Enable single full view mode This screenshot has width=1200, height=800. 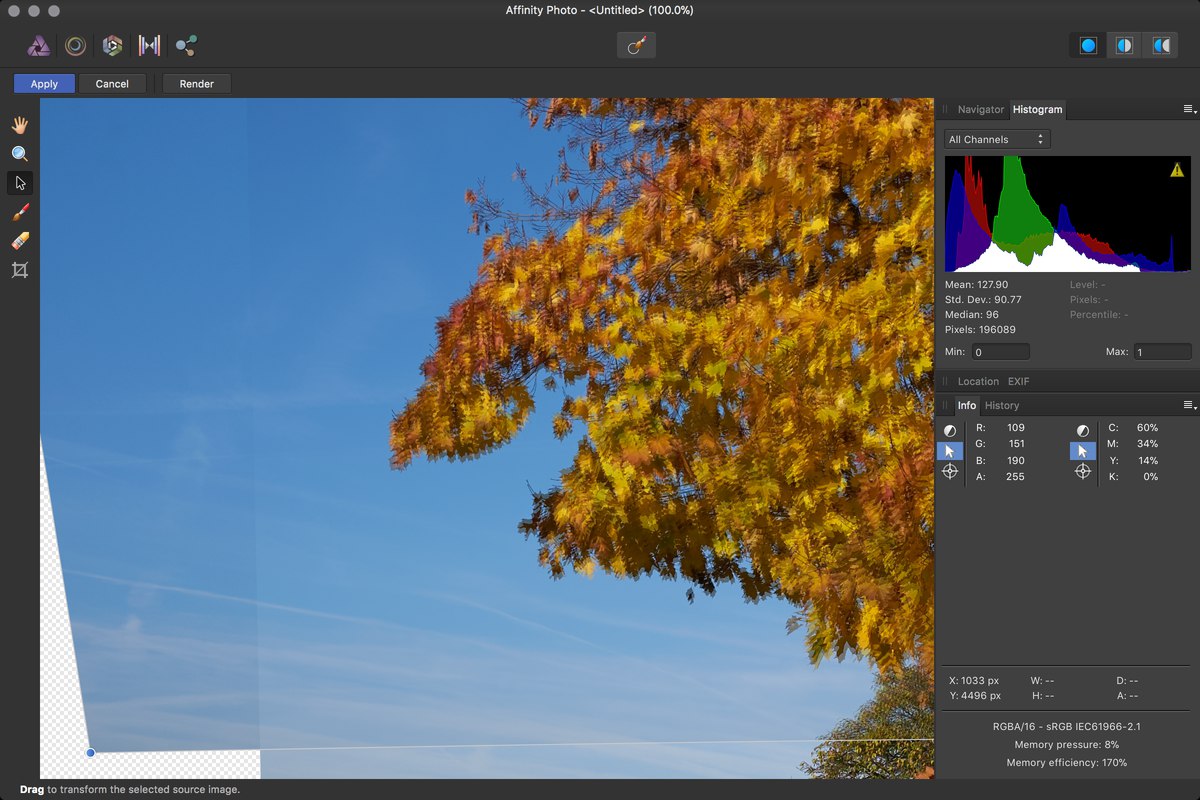coord(1088,46)
